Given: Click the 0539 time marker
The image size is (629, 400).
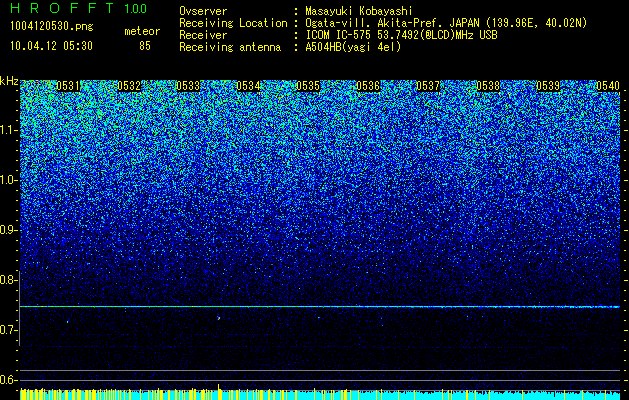Looking at the screenshot, I should click(x=548, y=86).
